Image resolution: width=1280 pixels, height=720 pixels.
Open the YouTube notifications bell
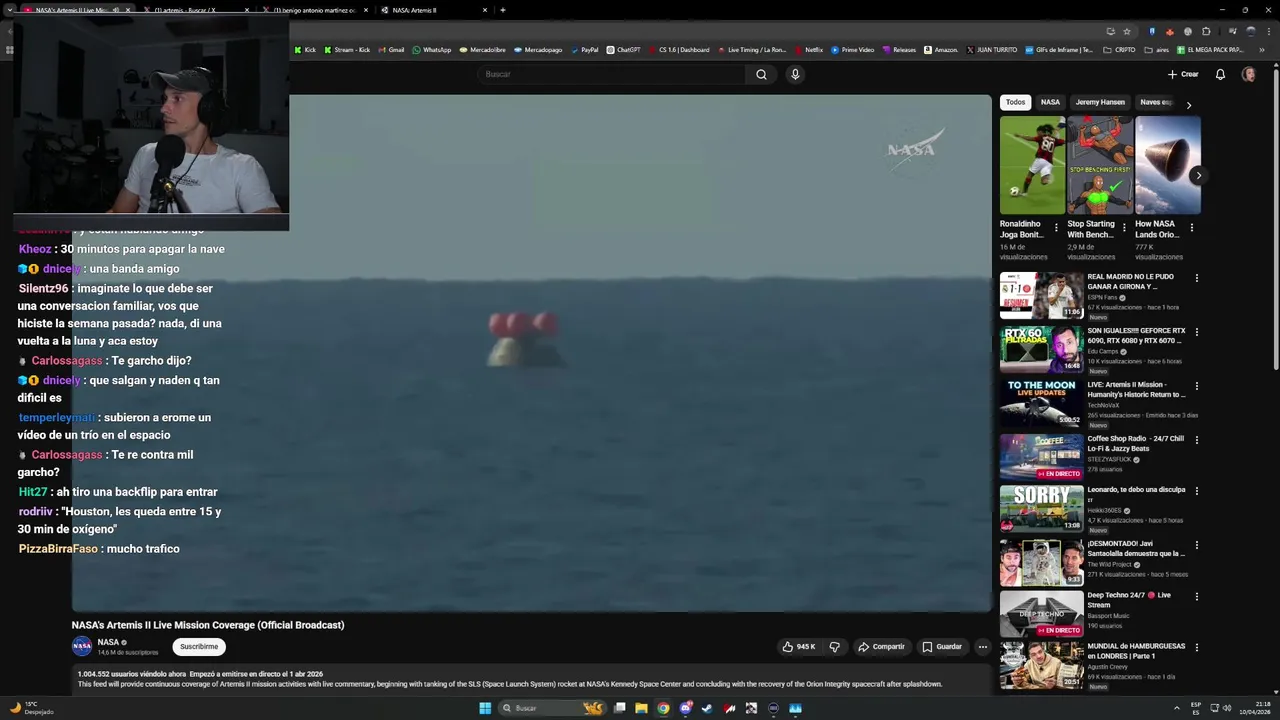coord(1220,74)
